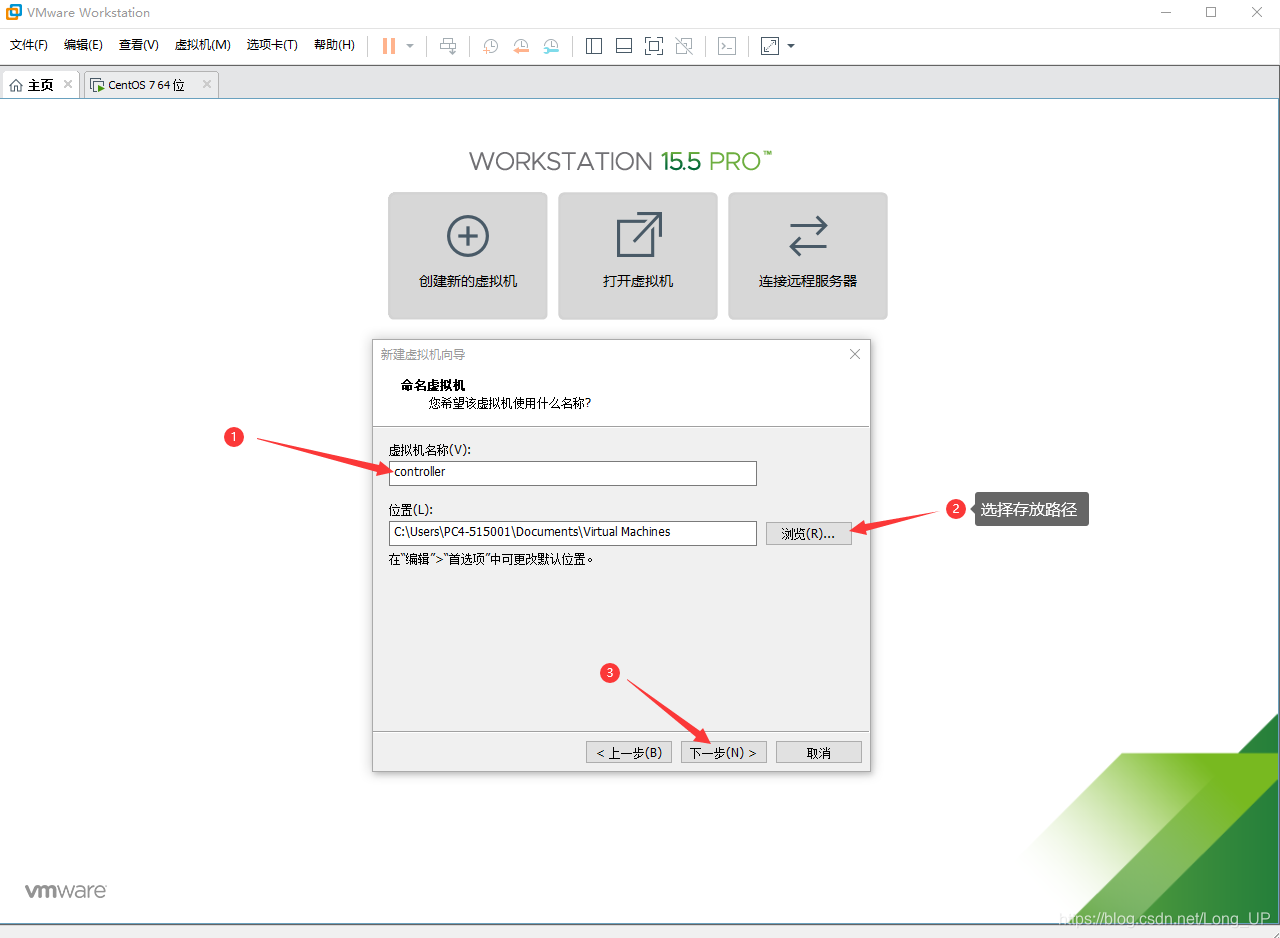This screenshot has width=1280, height=938.
Task: Toggle the library sidebar view icon
Action: (594, 46)
